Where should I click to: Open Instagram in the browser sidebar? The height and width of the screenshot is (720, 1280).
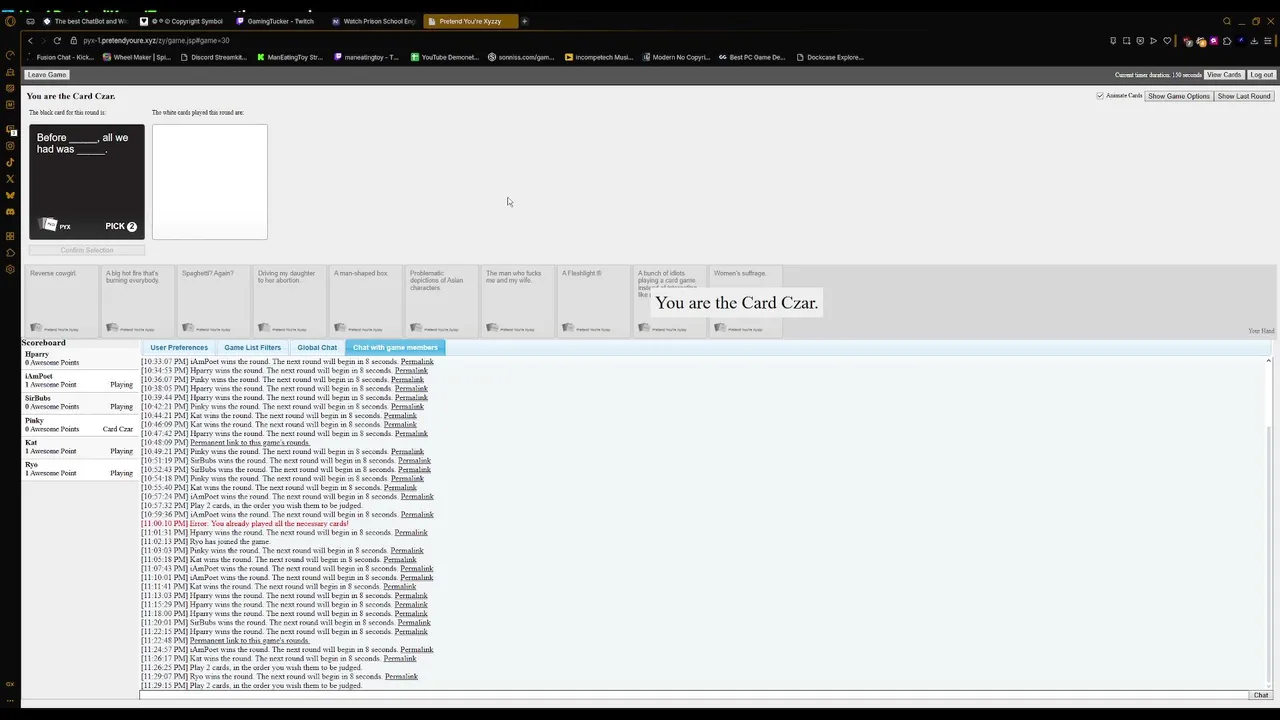10,146
